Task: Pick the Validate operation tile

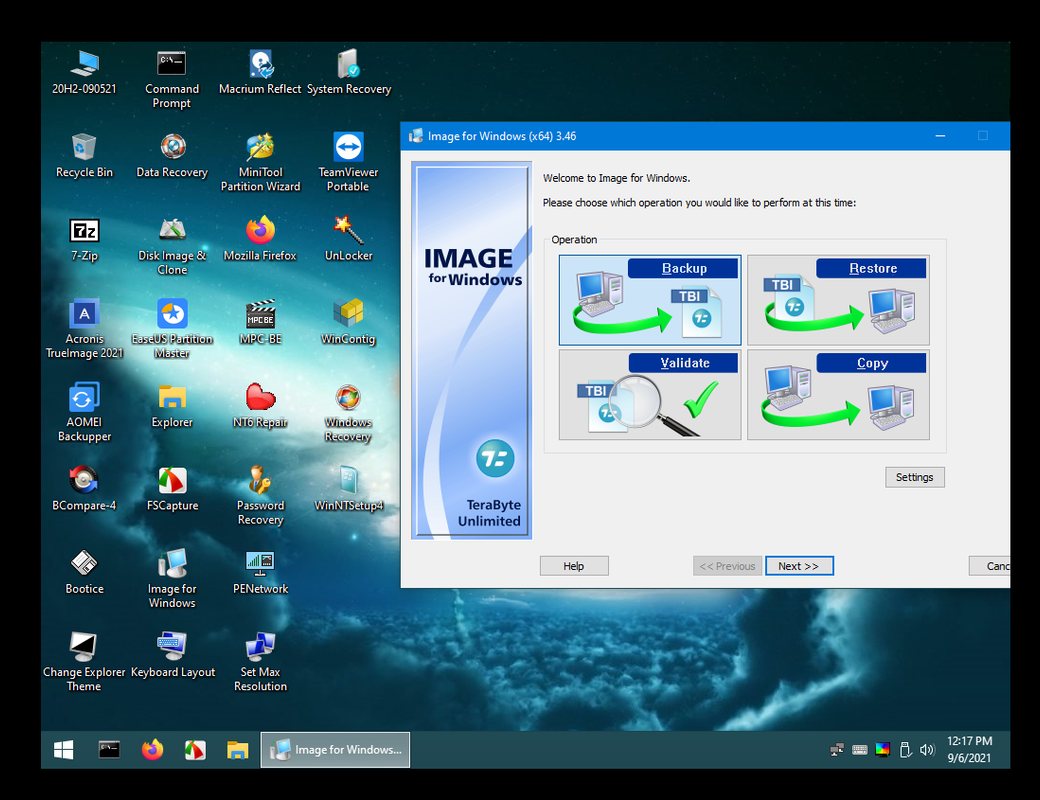Action: tap(650, 395)
